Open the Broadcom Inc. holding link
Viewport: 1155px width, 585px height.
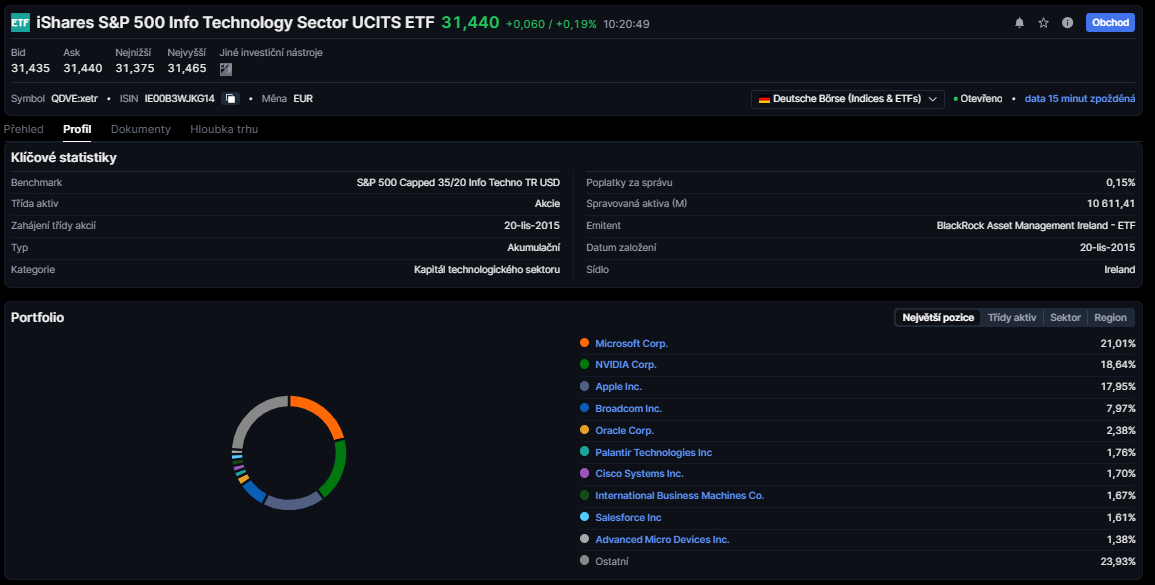628,408
